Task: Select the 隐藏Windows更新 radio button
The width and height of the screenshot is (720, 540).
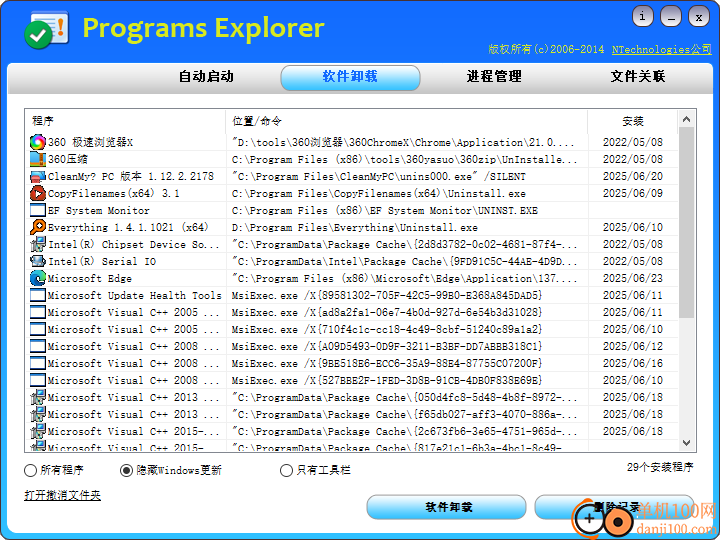Action: 126,470
